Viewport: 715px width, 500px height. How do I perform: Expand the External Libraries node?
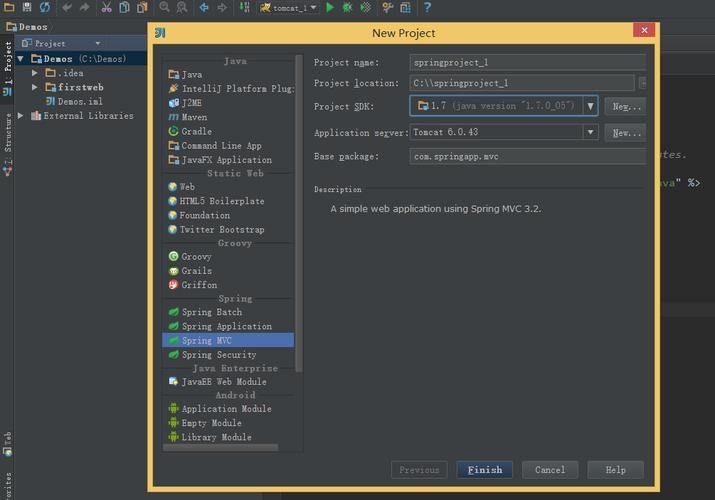21,116
